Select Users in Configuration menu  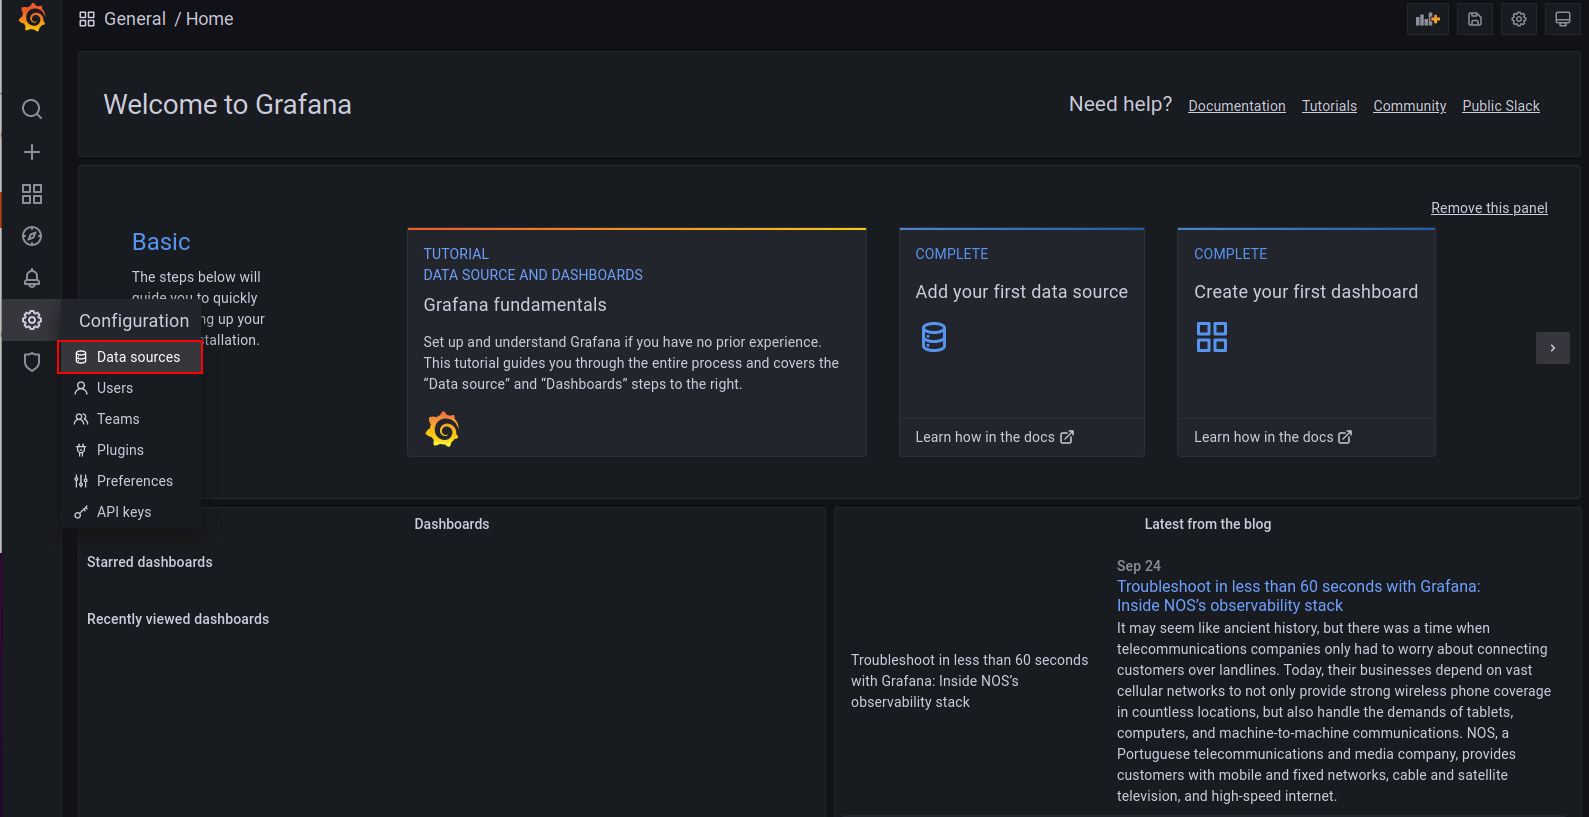point(130,388)
